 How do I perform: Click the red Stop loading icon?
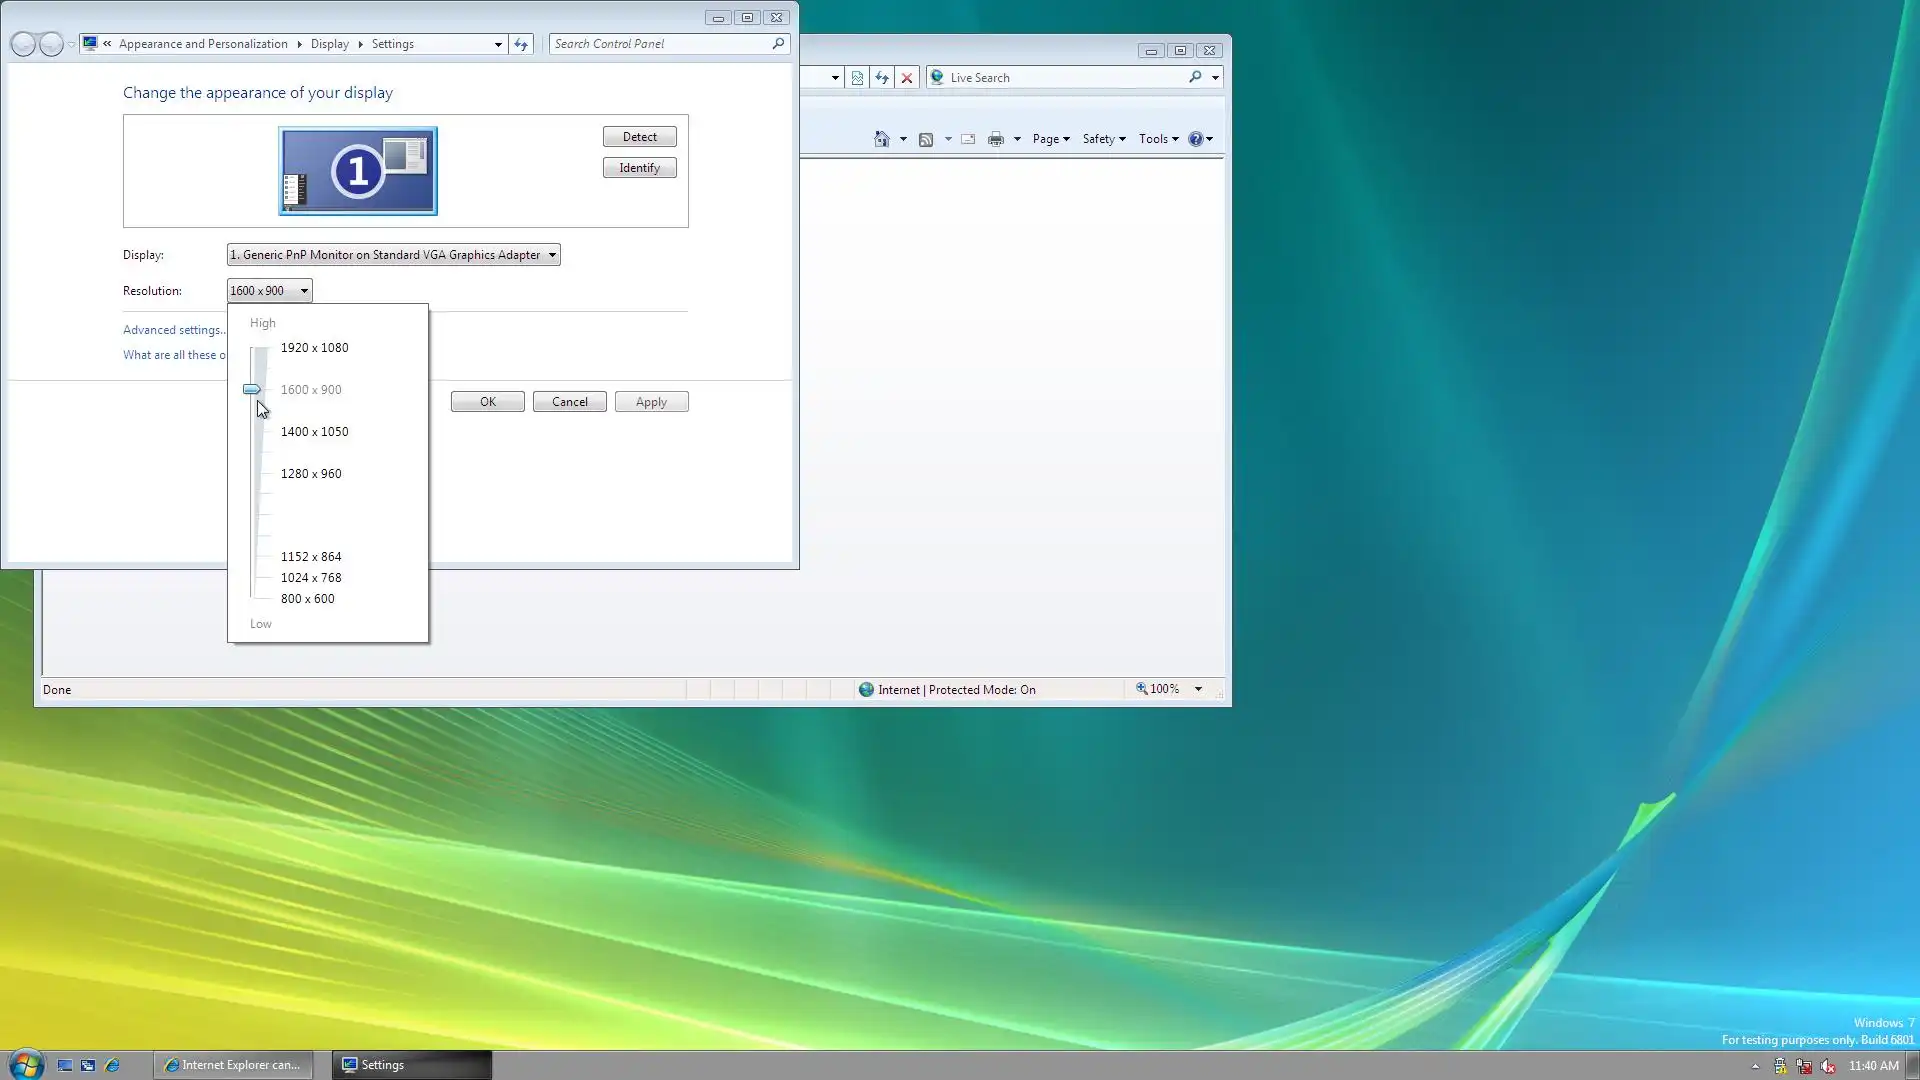[x=907, y=78]
